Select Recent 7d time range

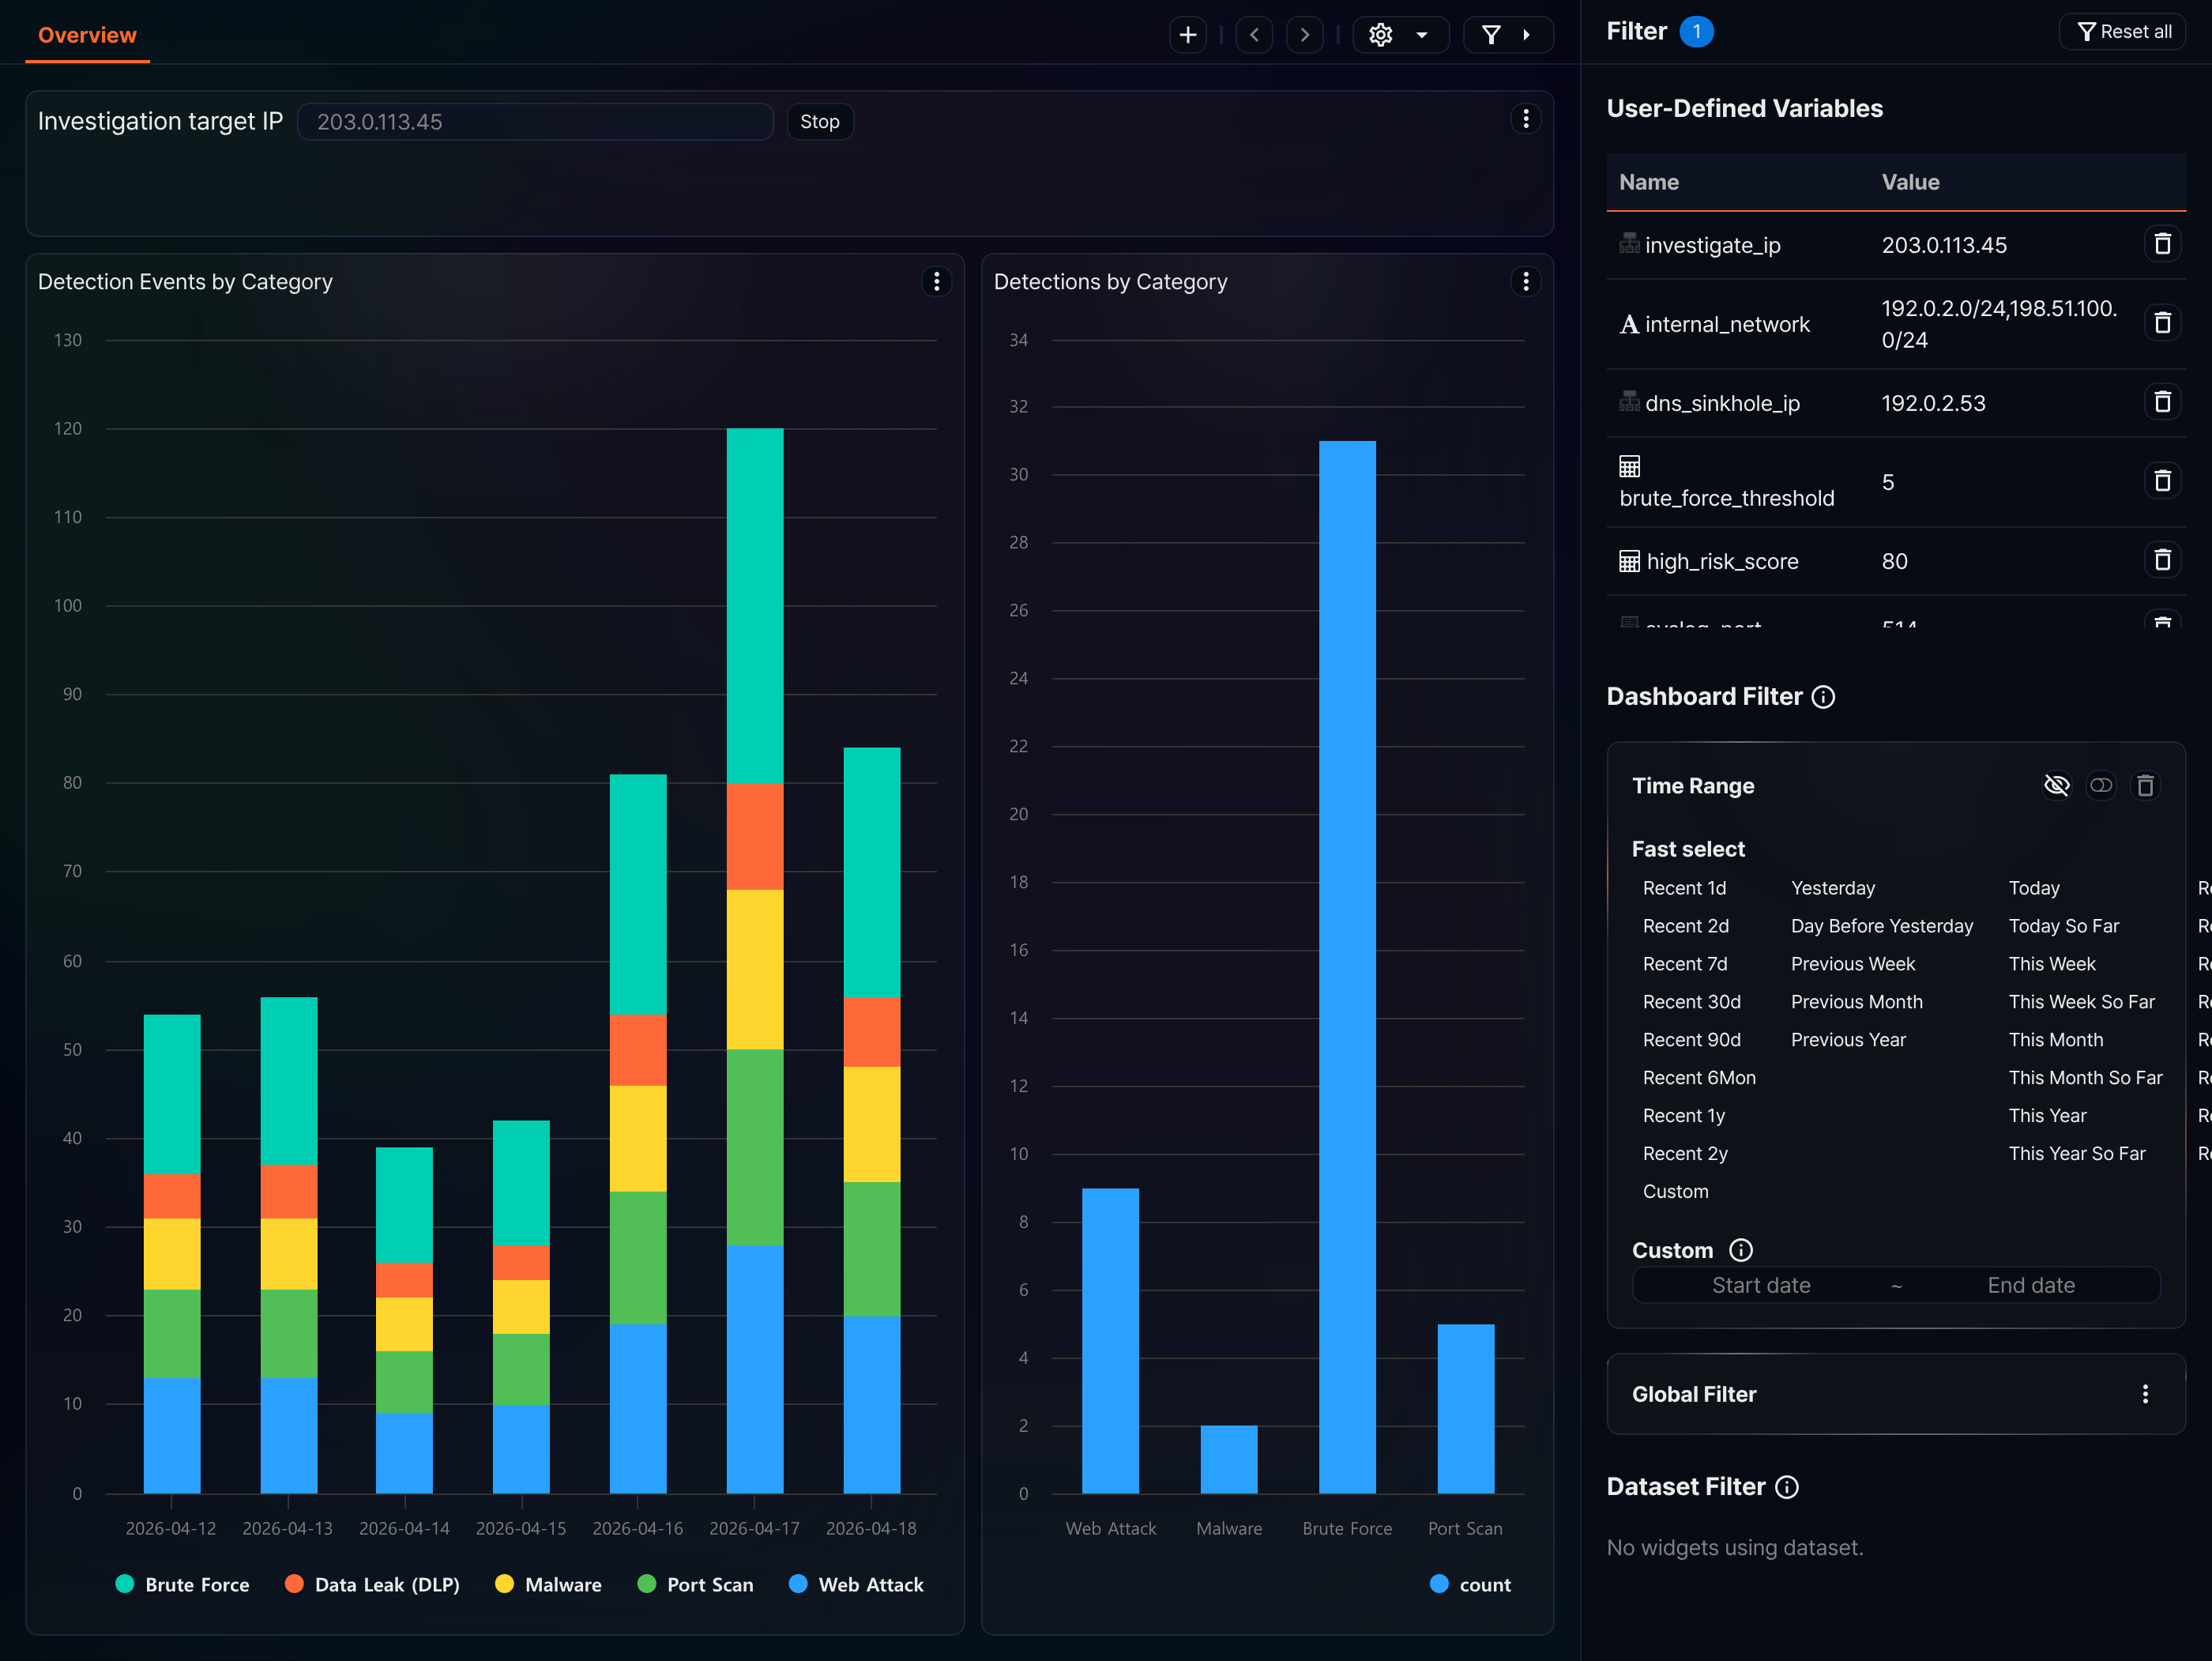click(x=1685, y=964)
